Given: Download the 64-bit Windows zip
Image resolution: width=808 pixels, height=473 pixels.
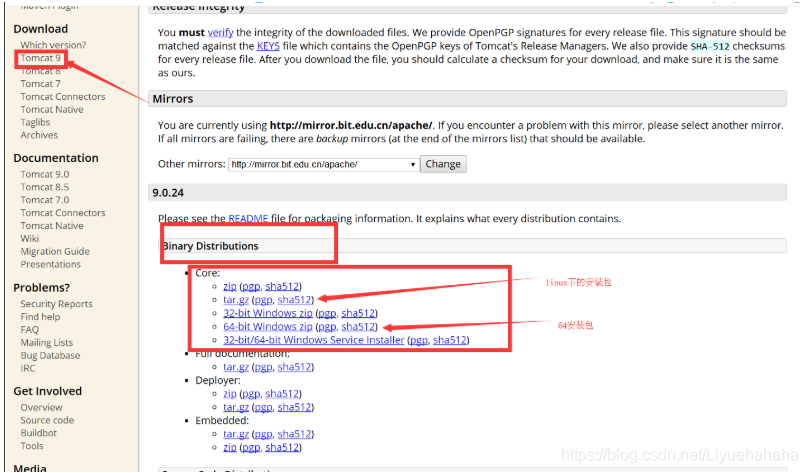Looking at the screenshot, I should tap(268, 326).
